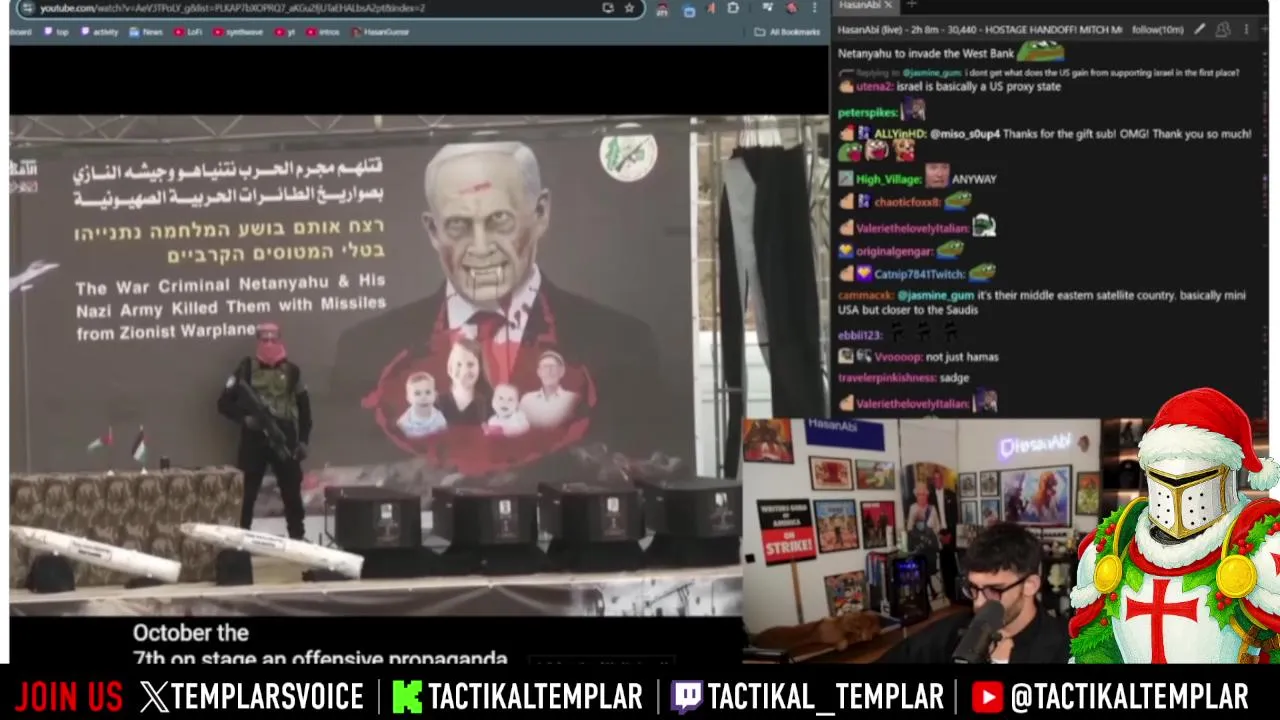Open the 'activity' bookmark

coord(99,32)
